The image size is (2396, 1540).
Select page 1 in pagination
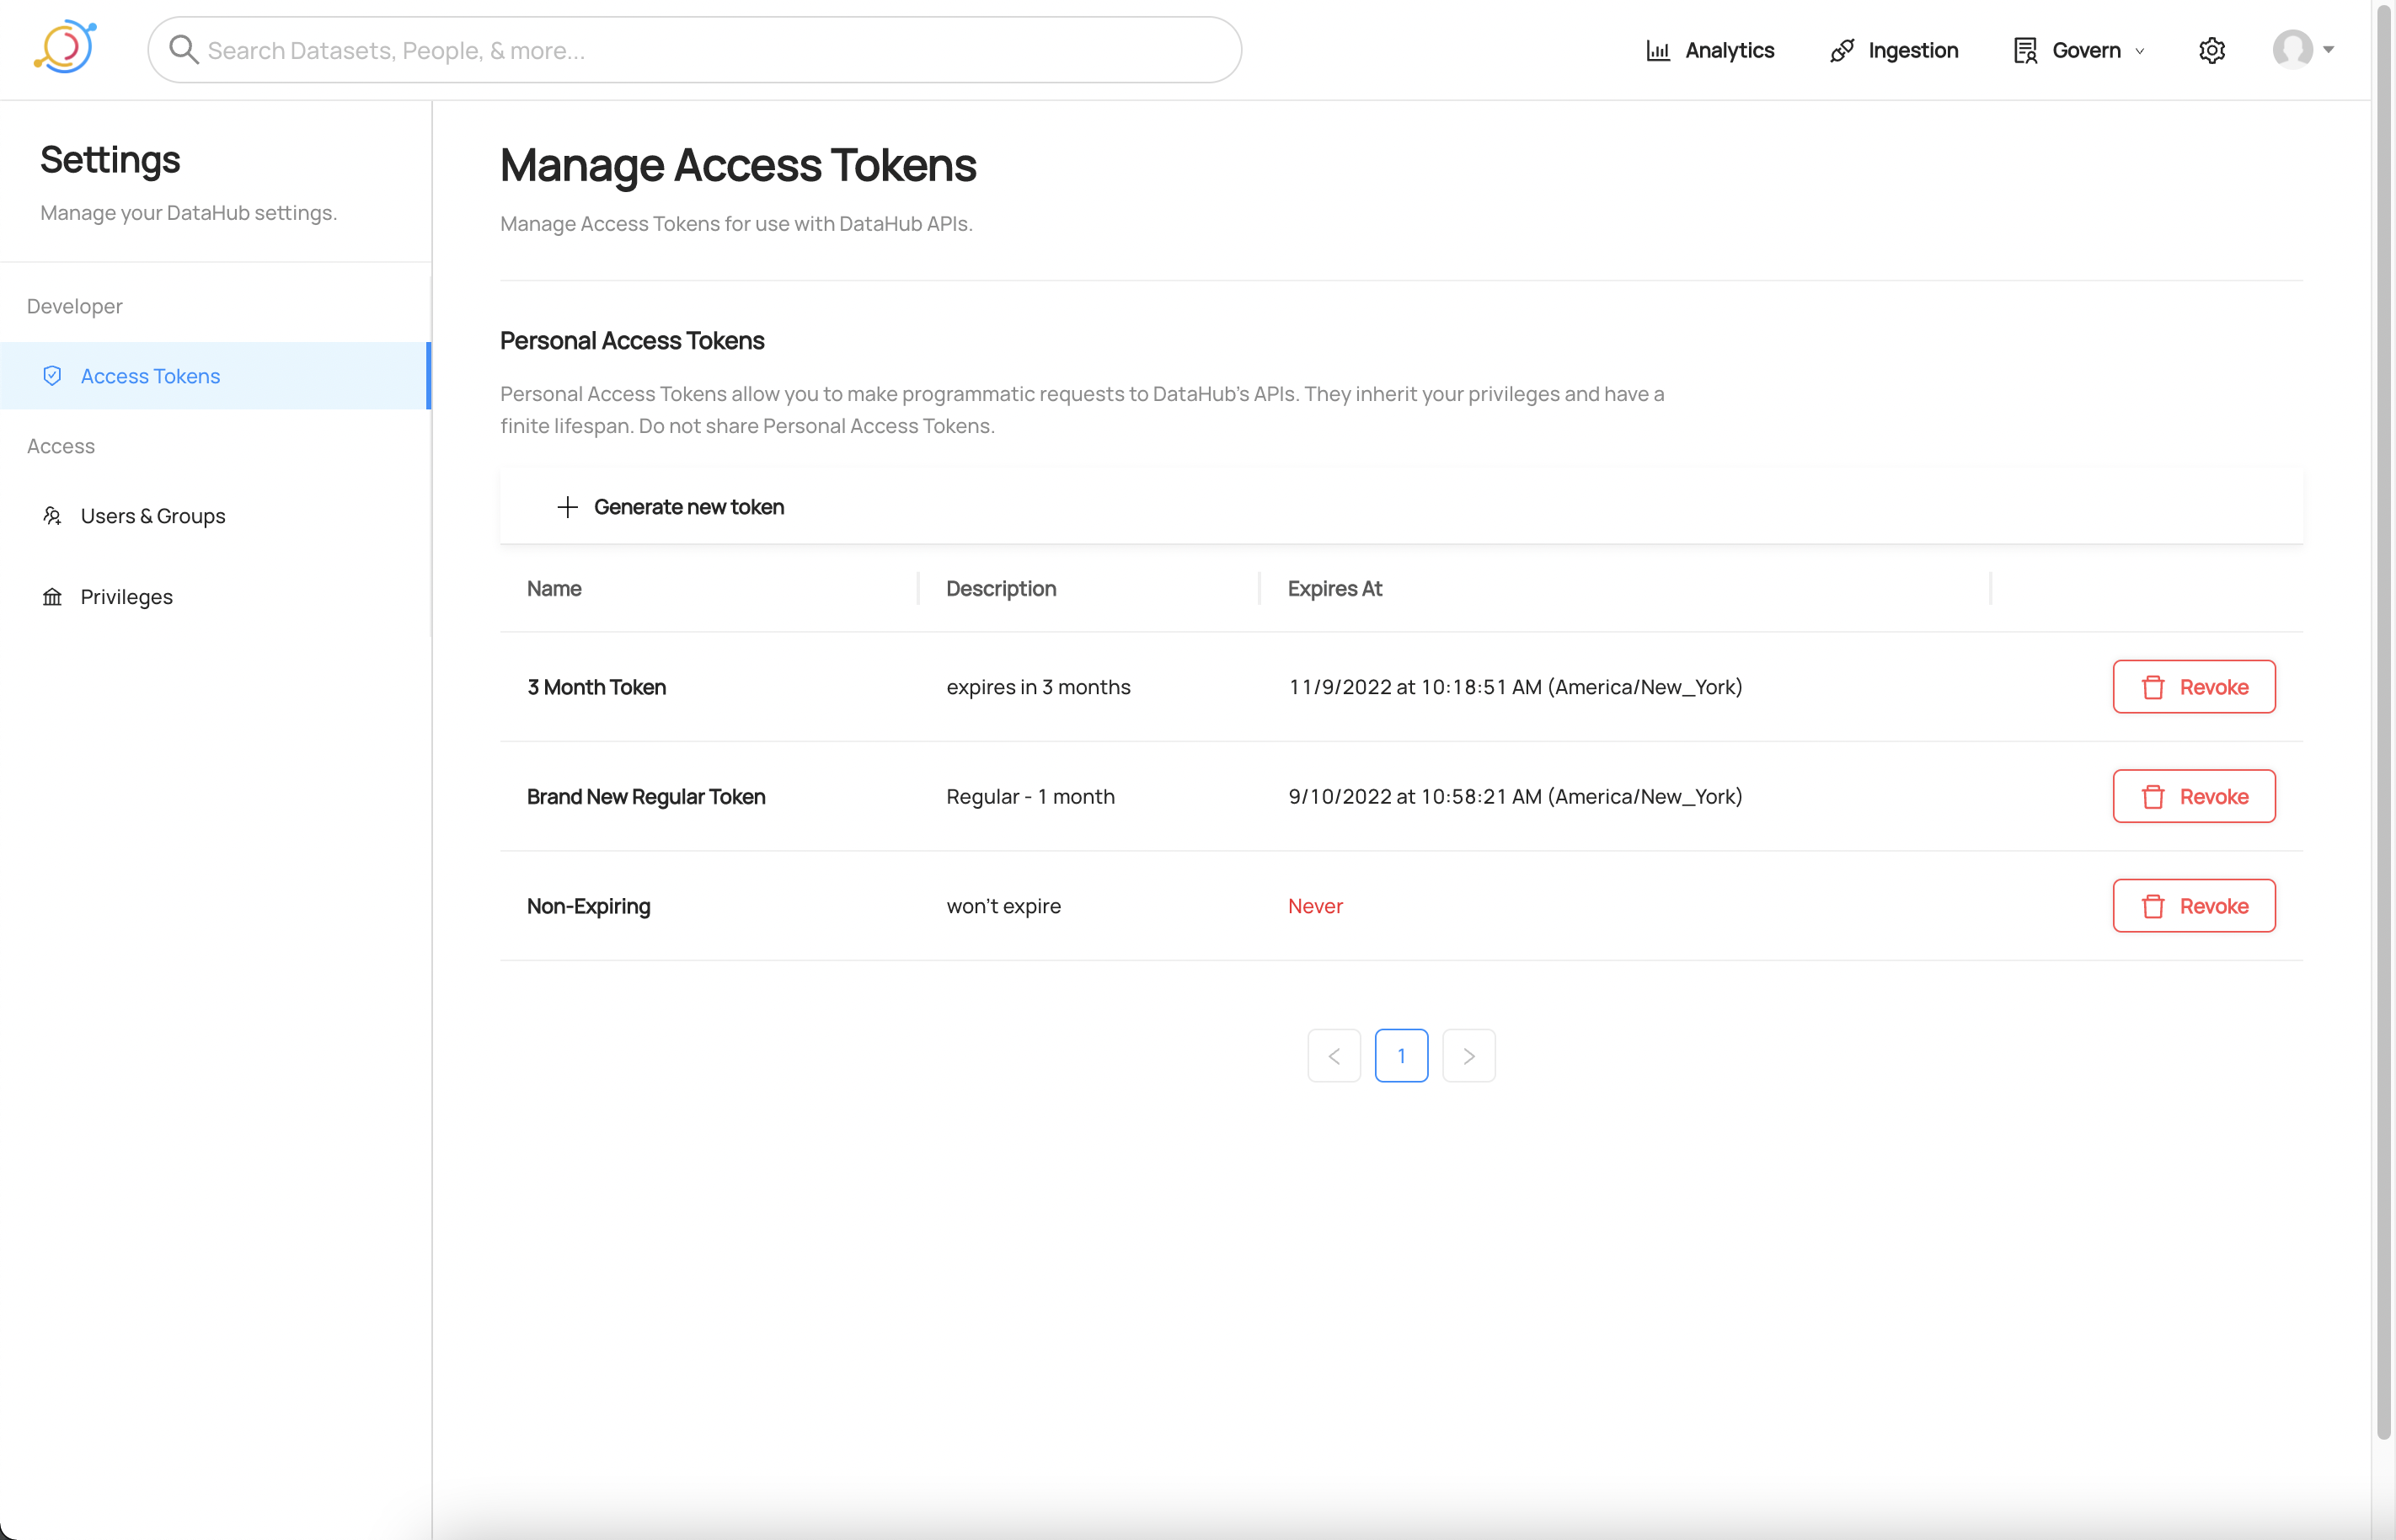click(1401, 1056)
